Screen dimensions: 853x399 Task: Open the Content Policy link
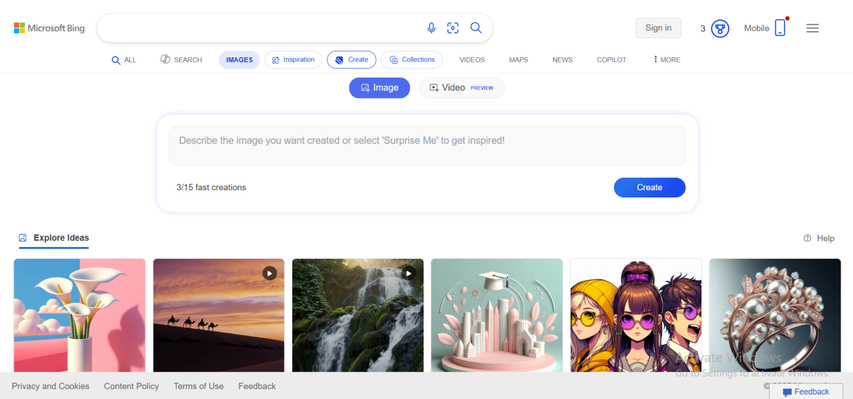tap(131, 386)
